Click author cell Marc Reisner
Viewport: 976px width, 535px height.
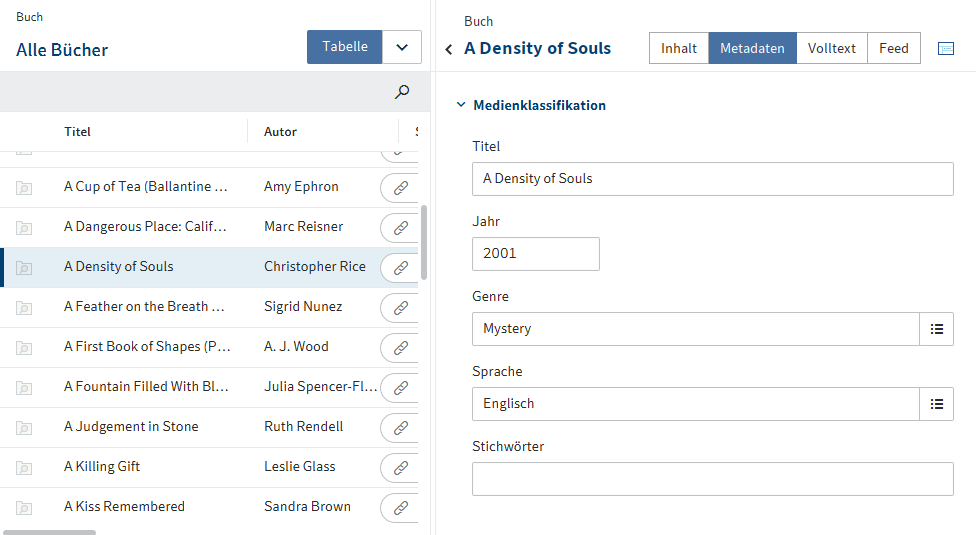[x=303, y=226]
